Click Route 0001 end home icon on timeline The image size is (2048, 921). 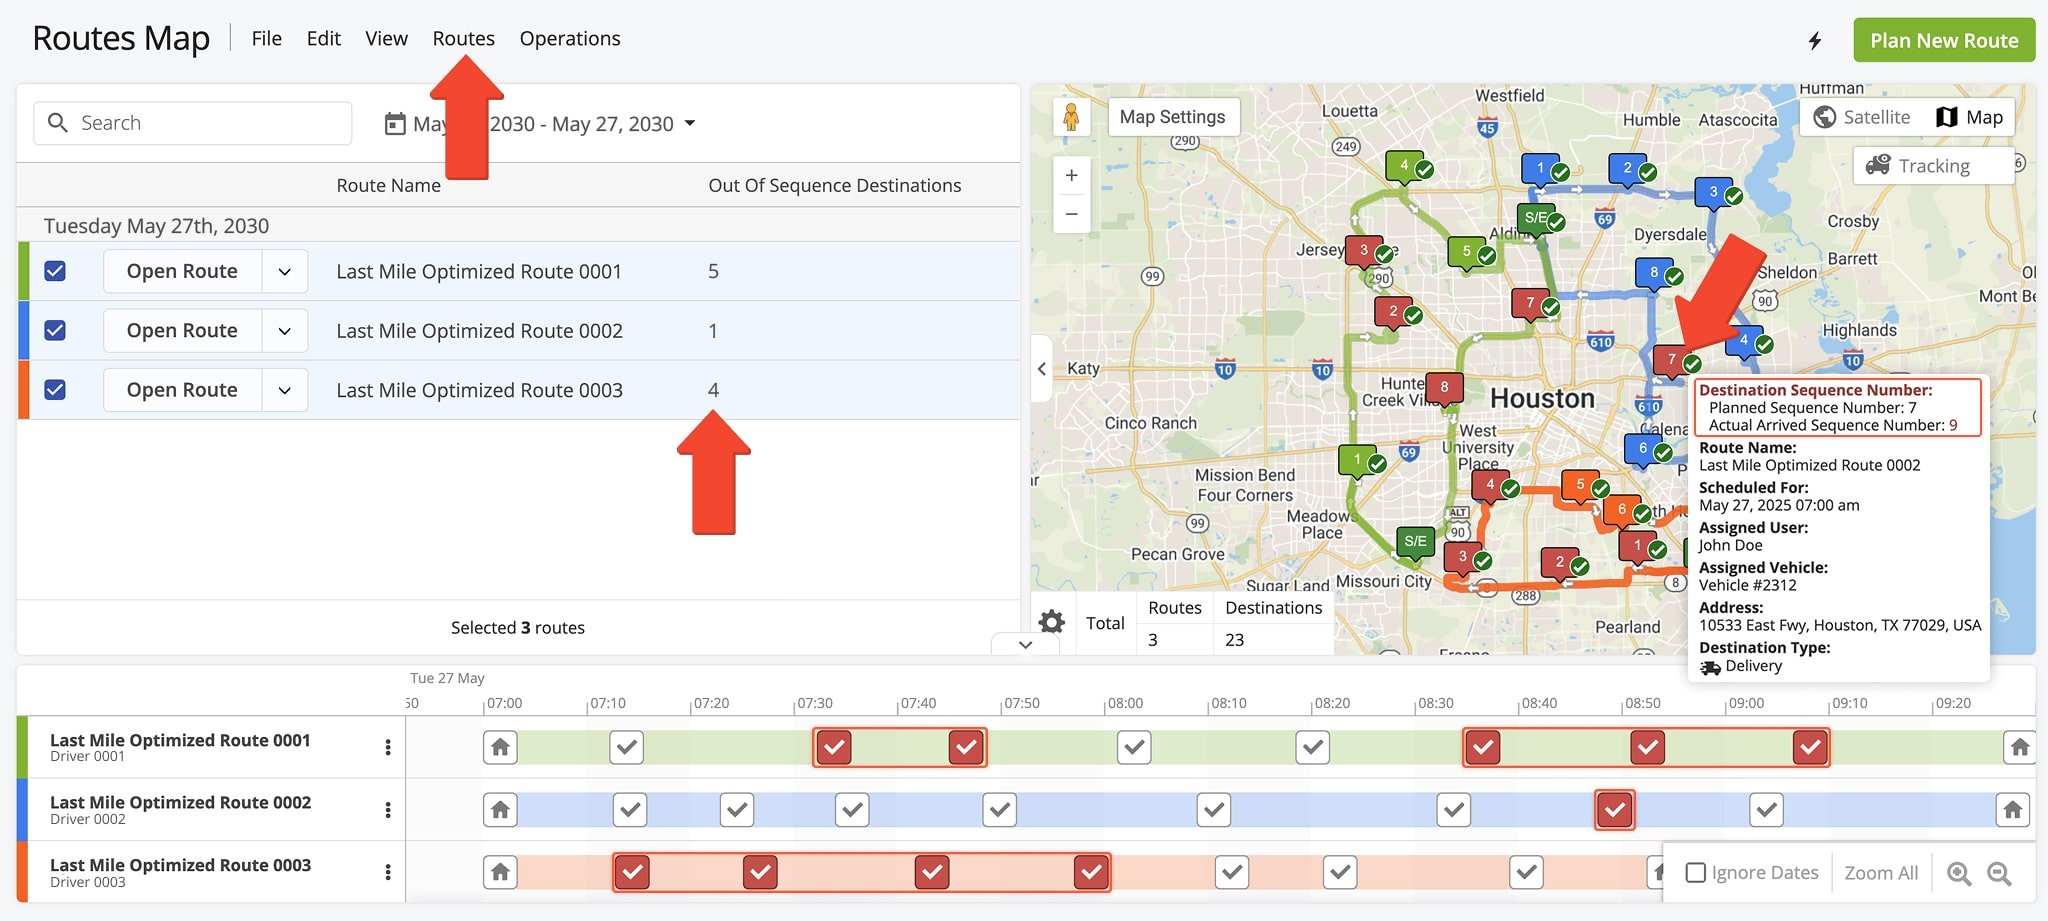[x=2020, y=747]
